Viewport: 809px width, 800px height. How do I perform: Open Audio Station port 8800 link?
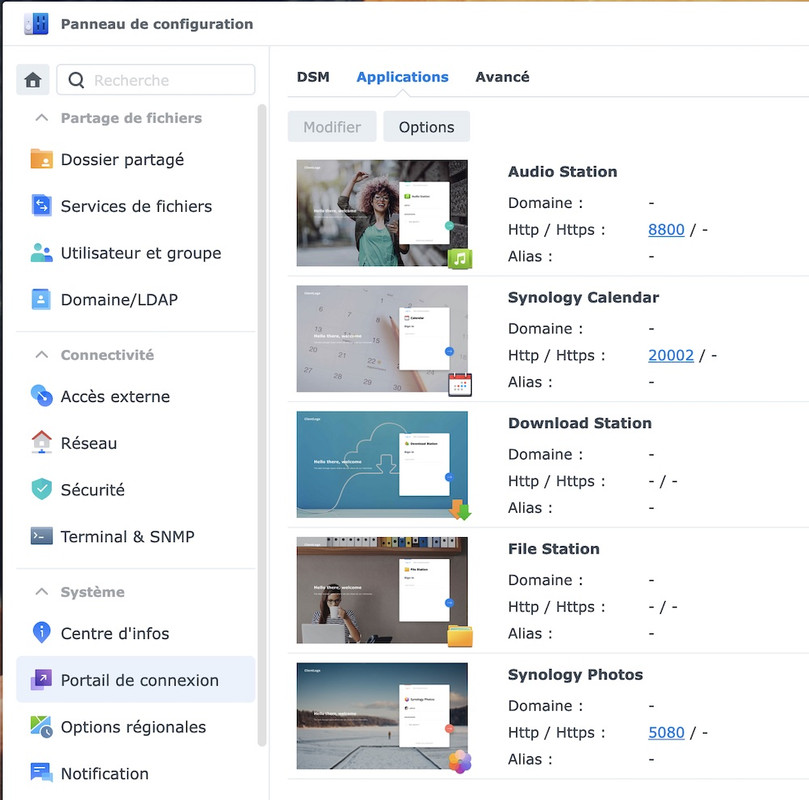click(x=666, y=230)
